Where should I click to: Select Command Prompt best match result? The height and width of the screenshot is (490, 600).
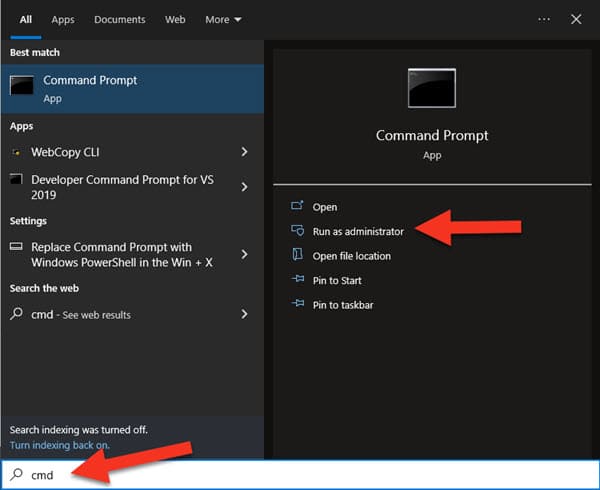(132, 89)
